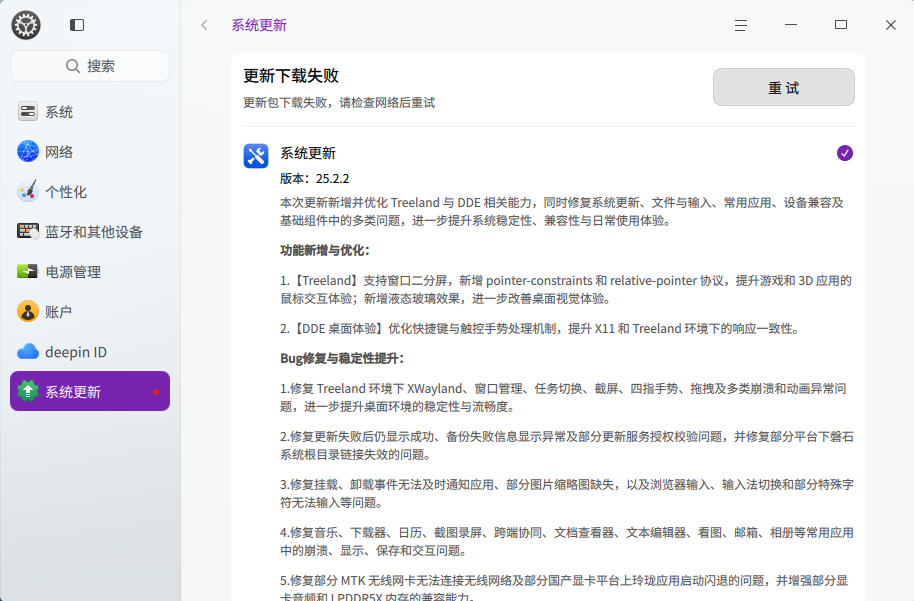This screenshot has height=601, width=914.
Task: Close the Control Center window
Action: 891,25
